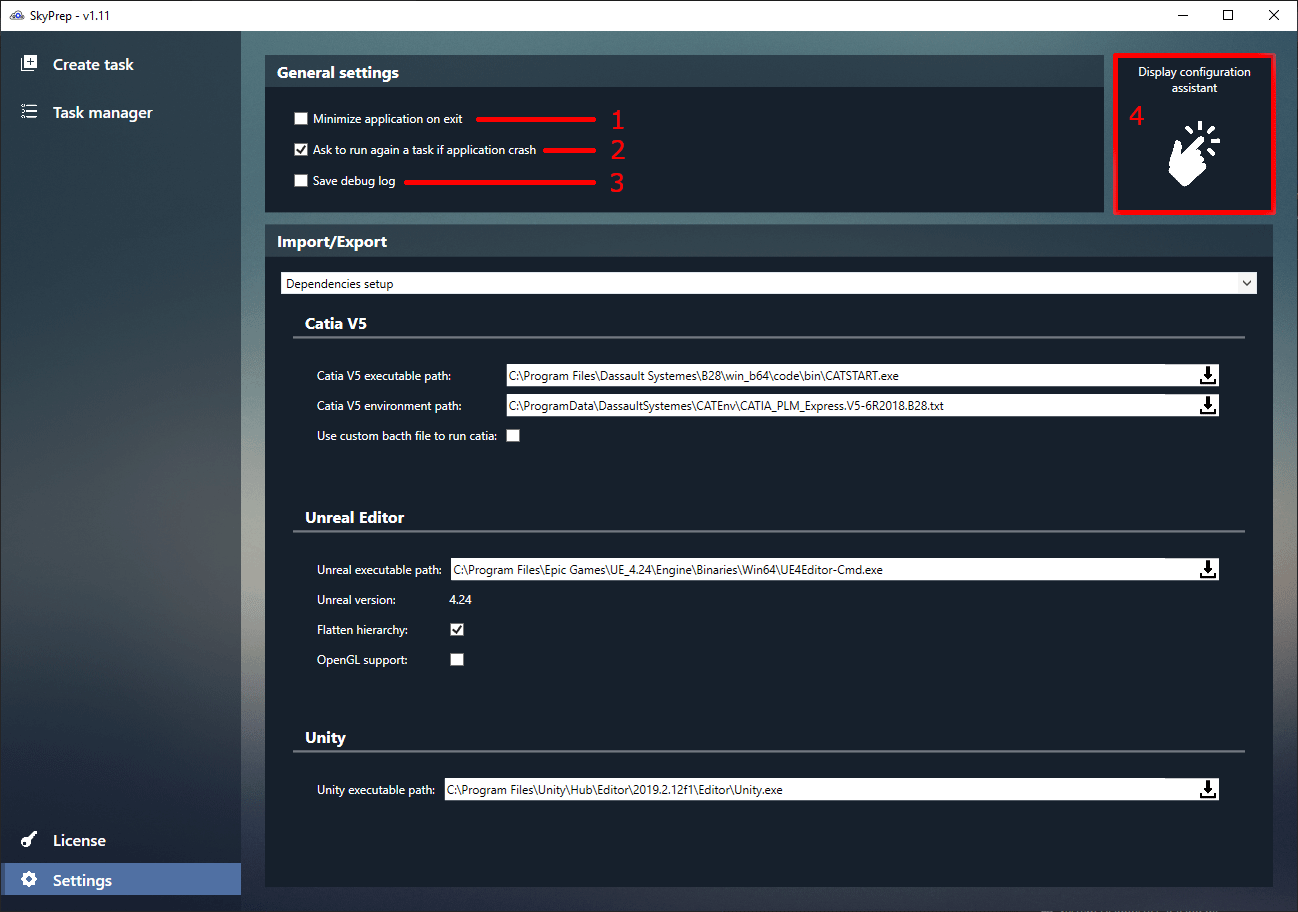Screen dimensions: 1298x912
Task: Go to the License page
Action: (x=120, y=840)
